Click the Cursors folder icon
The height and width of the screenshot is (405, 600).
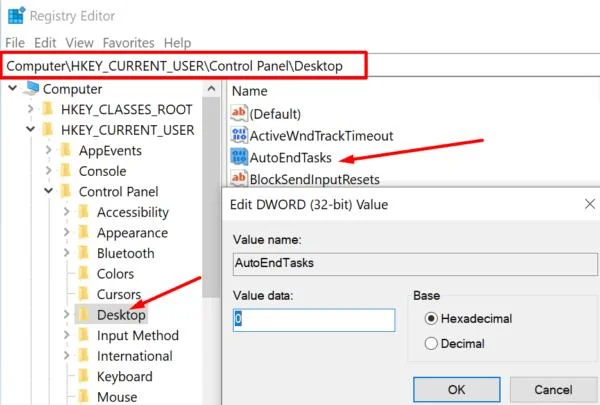[x=83, y=294]
